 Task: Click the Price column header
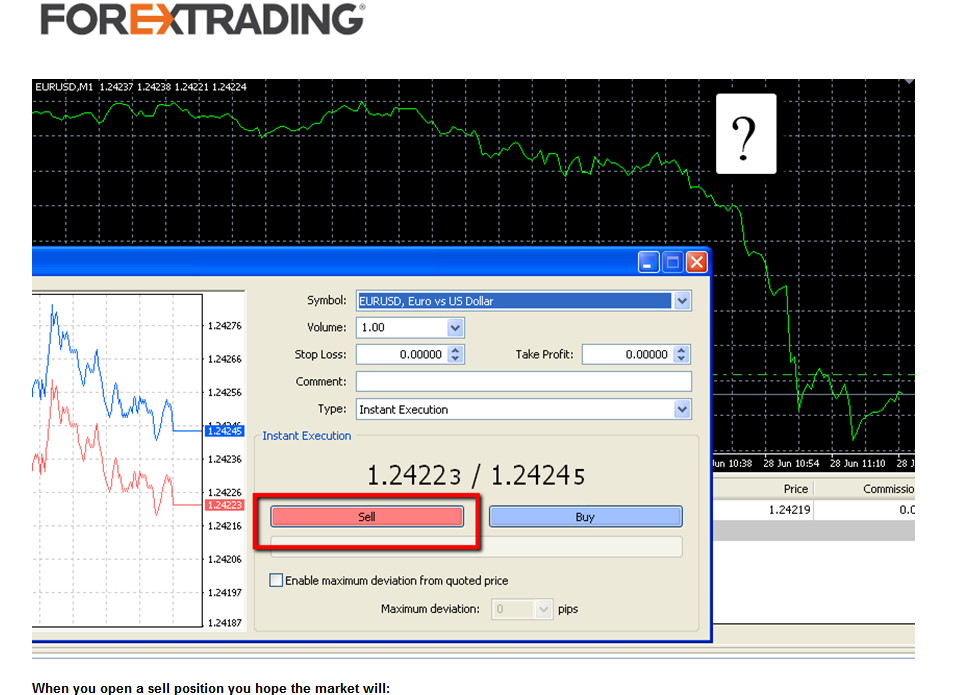tap(795, 489)
